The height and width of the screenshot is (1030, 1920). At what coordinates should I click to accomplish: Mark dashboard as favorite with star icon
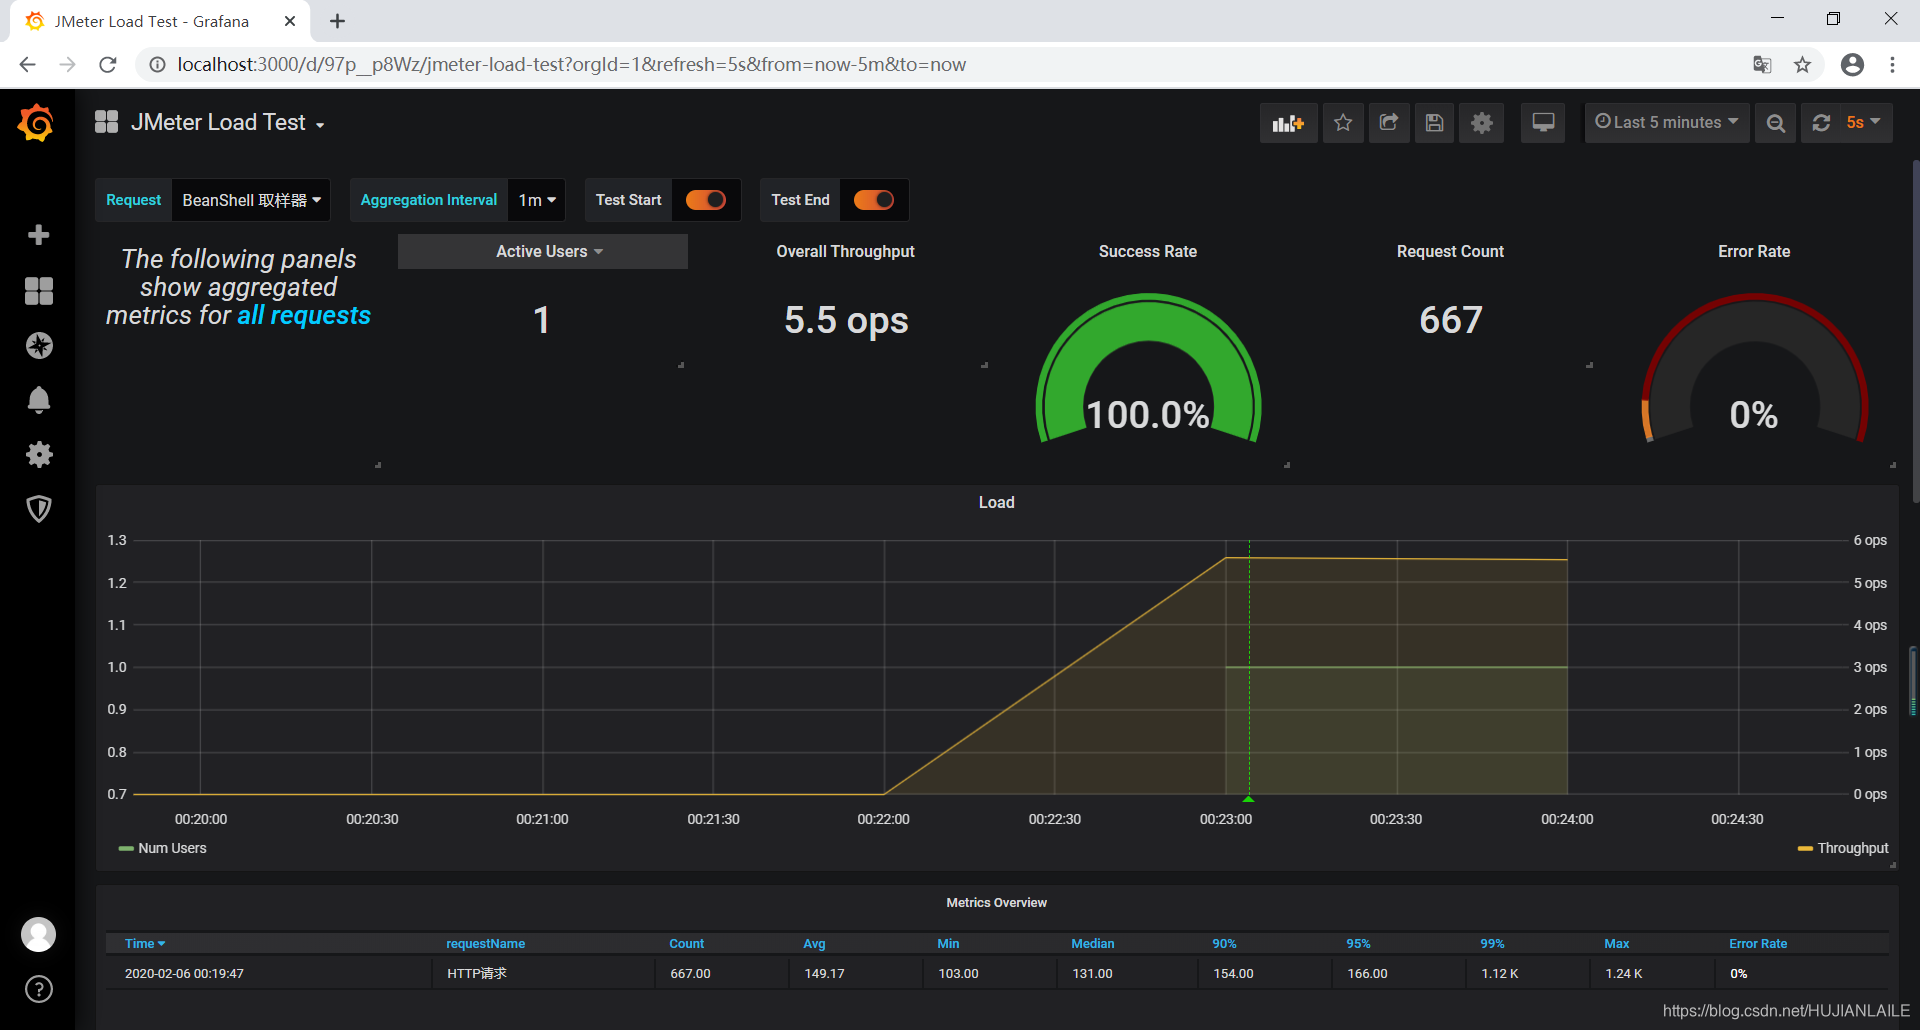click(1343, 123)
